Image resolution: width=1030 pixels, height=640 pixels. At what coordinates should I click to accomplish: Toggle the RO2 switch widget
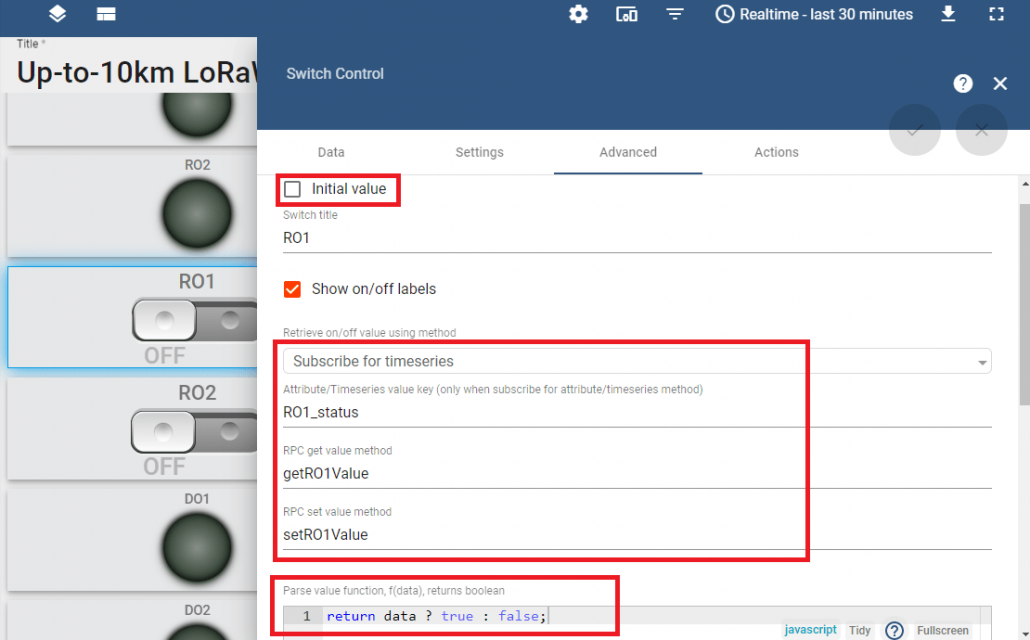pyautogui.click(x=196, y=432)
